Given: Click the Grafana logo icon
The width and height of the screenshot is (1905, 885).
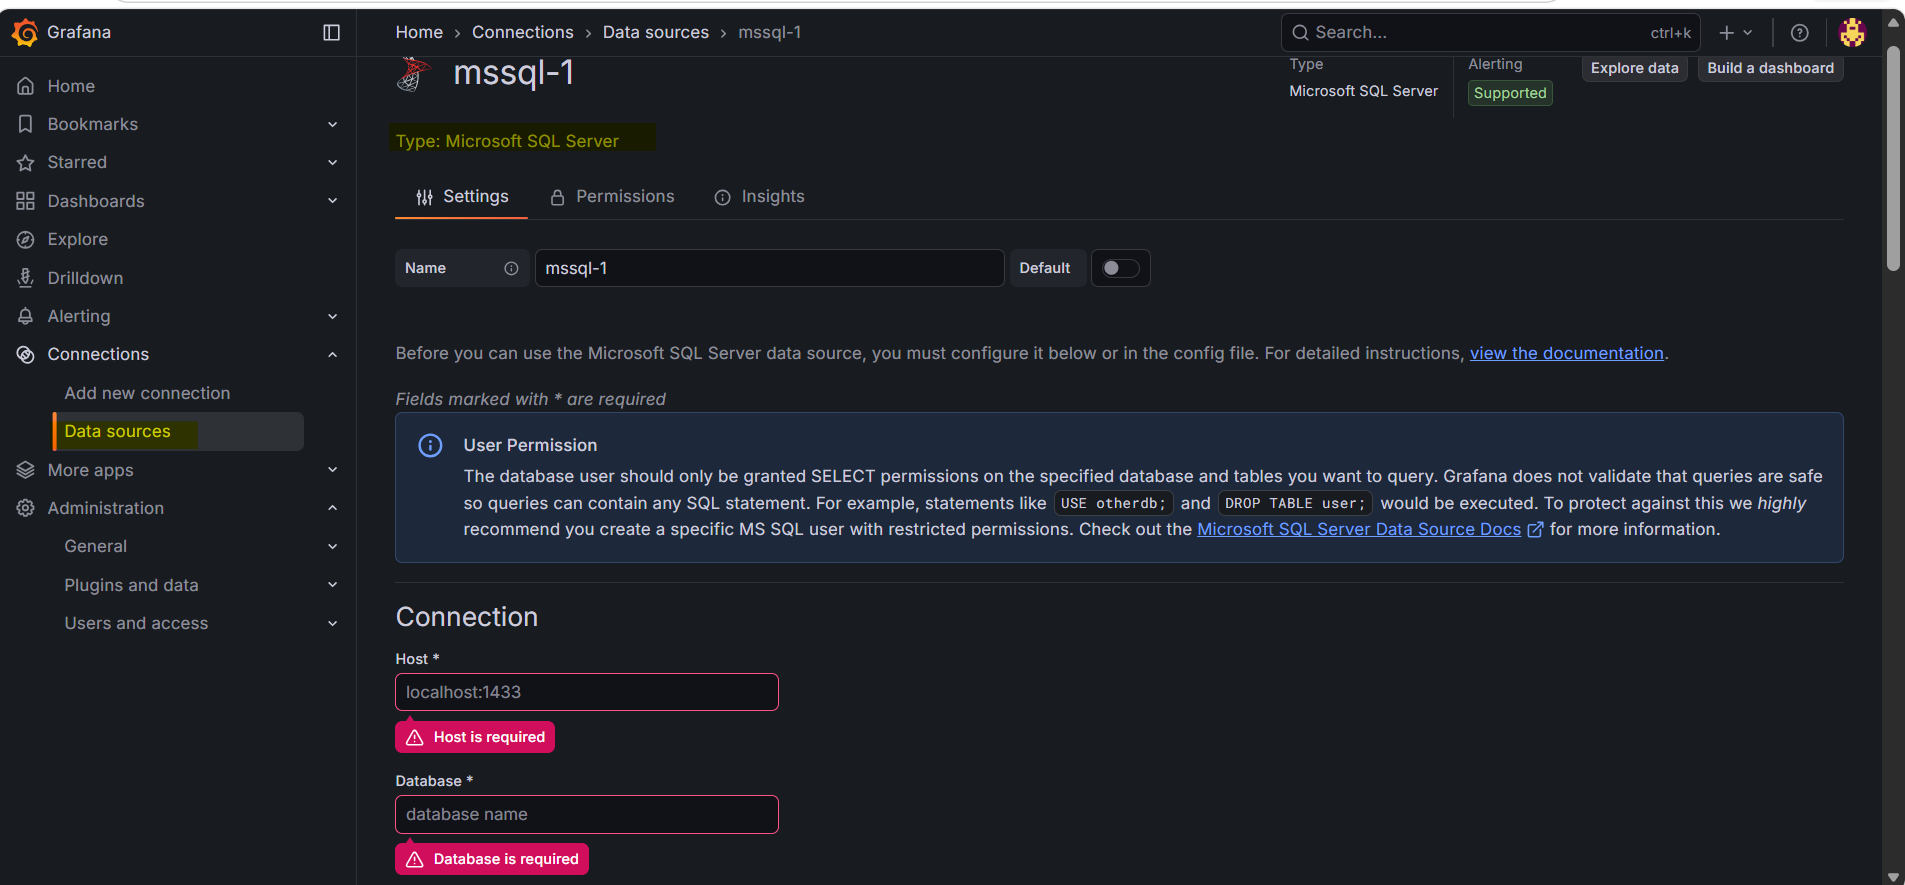Looking at the screenshot, I should pos(25,33).
